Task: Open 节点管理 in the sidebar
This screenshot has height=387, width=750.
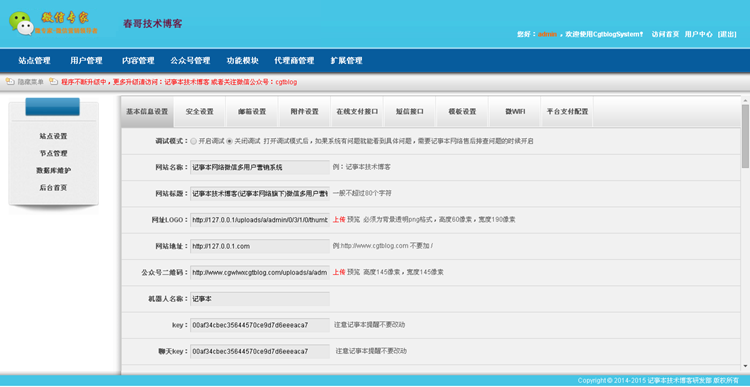Action: [x=54, y=154]
